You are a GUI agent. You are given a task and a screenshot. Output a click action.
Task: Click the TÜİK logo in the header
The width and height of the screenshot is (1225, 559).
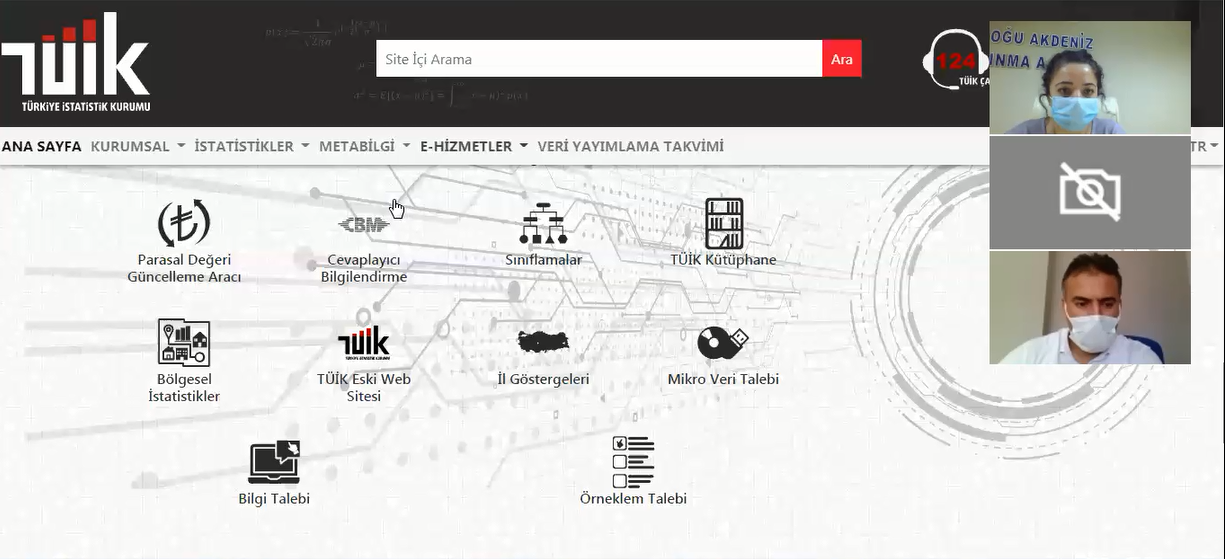pyautogui.click(x=75, y=62)
